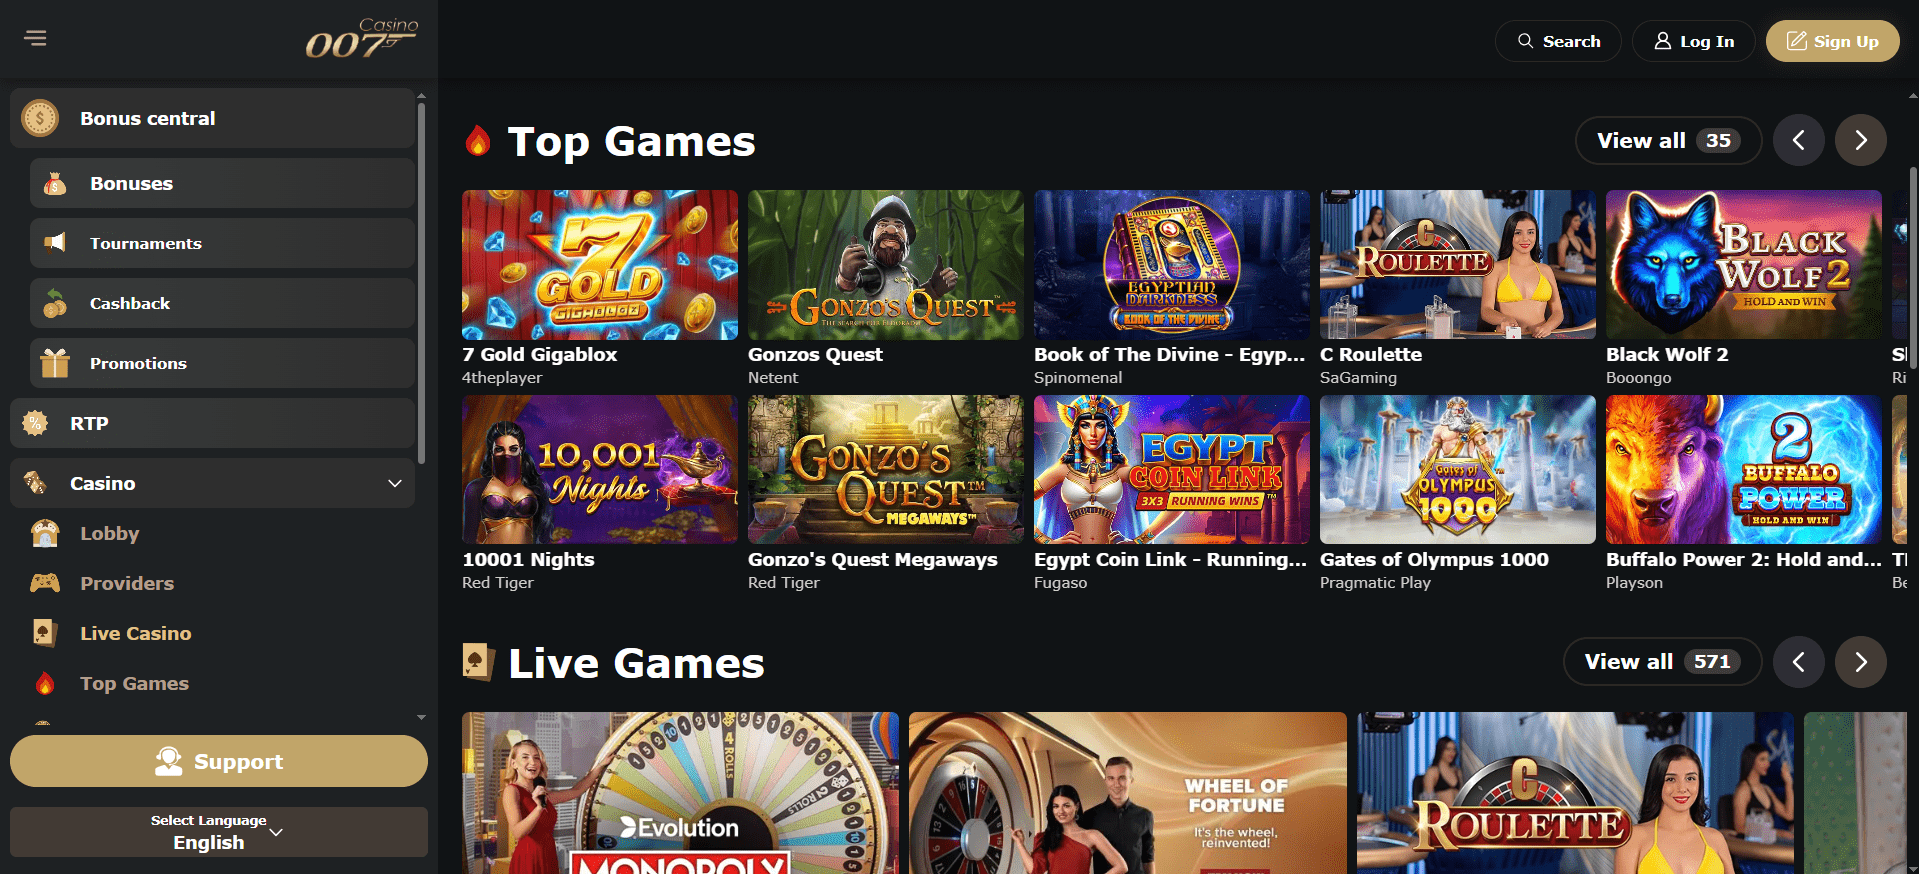
Task: Open the RTP menu item
Action: (x=212, y=423)
